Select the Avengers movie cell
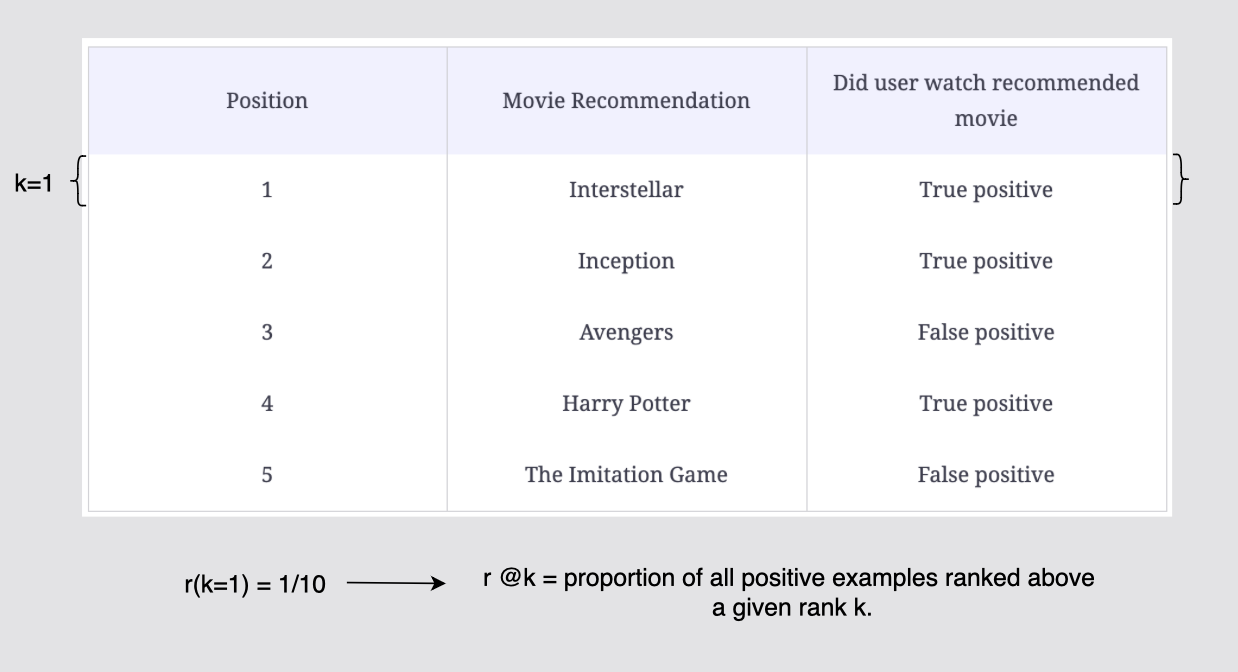 626,333
